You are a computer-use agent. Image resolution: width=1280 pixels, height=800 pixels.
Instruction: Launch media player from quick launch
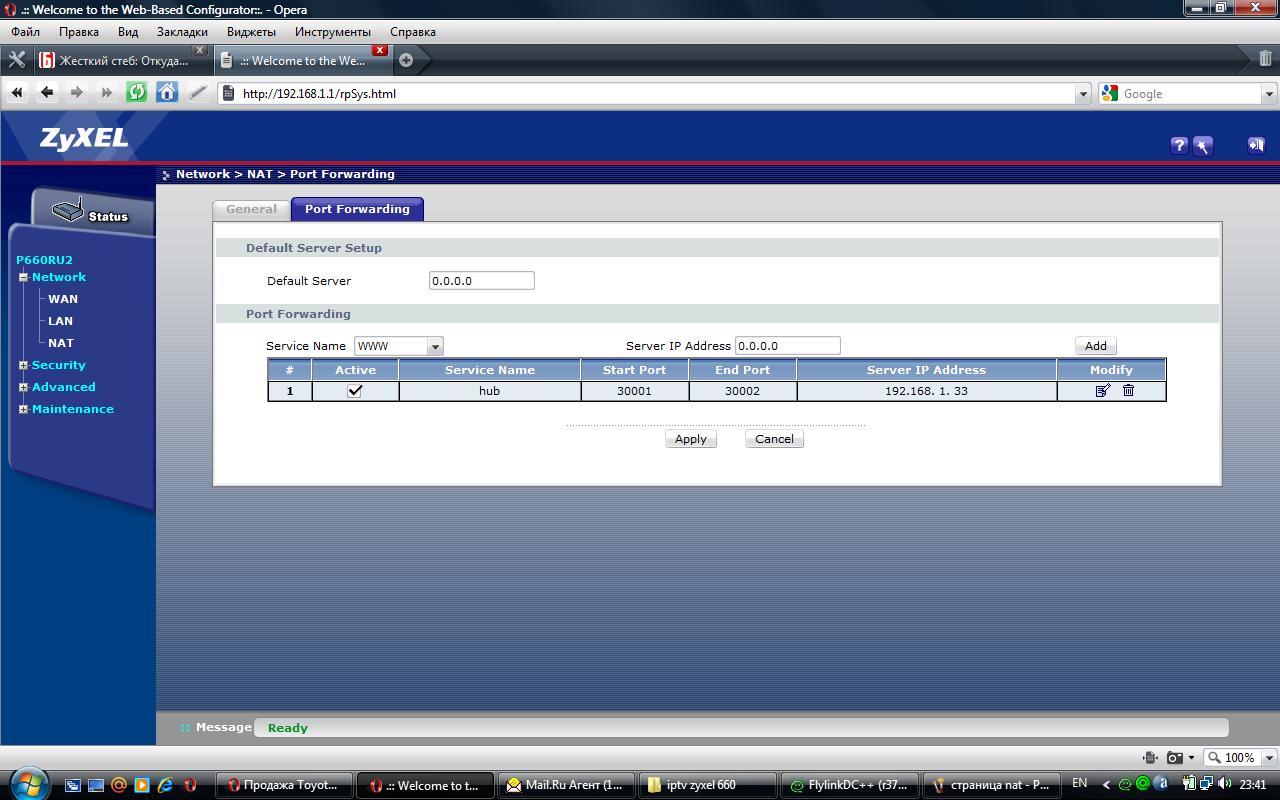(x=142, y=785)
